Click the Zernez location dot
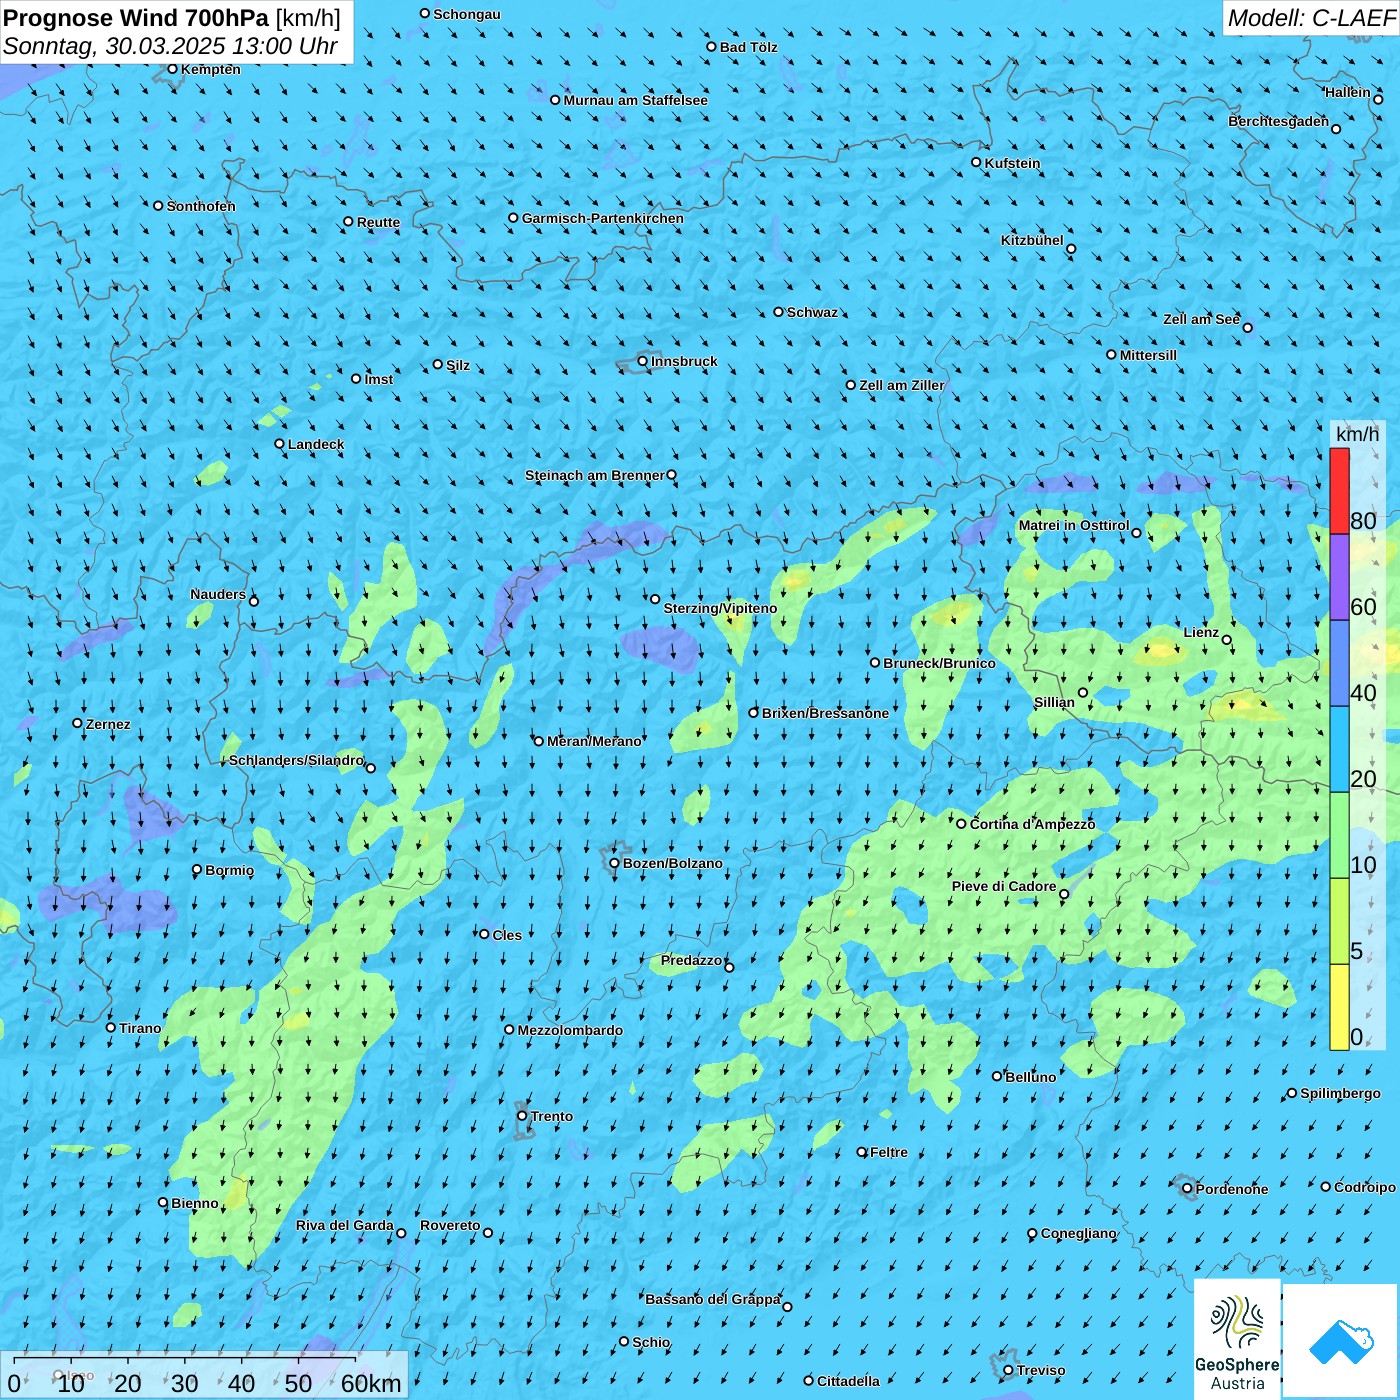Screen dimensions: 1400x1400 (77, 723)
